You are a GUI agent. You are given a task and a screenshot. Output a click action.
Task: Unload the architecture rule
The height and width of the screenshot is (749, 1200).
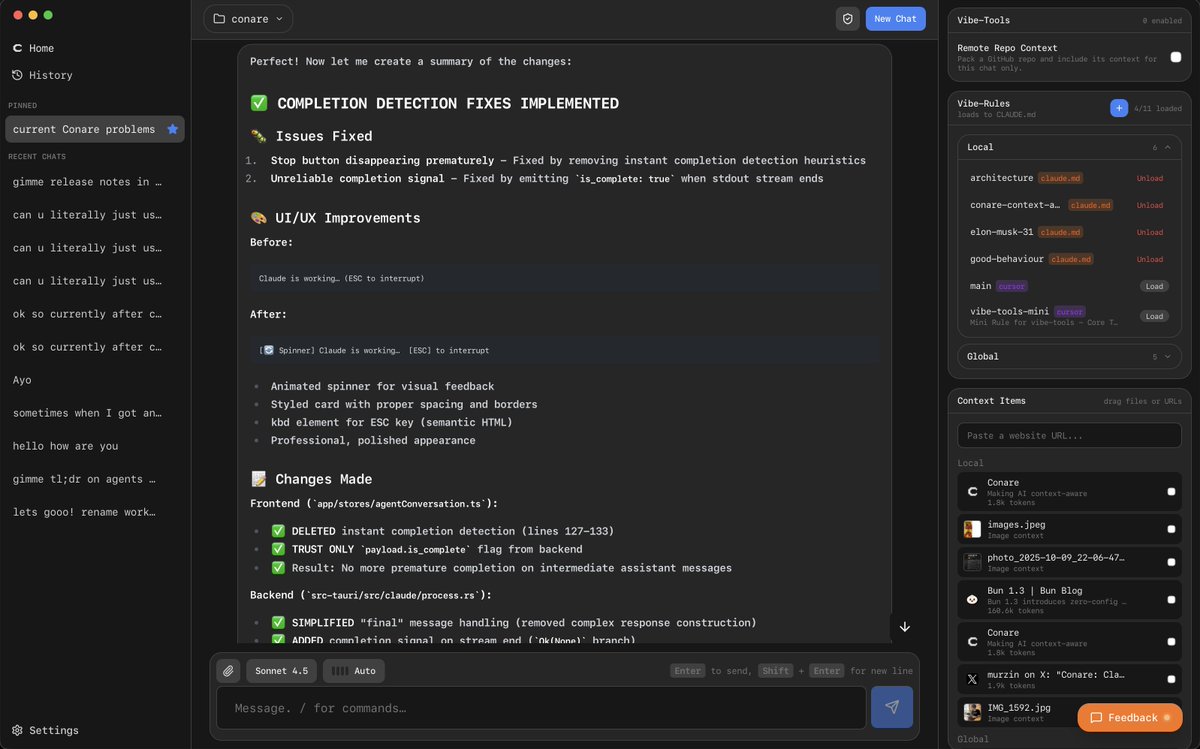point(1149,178)
